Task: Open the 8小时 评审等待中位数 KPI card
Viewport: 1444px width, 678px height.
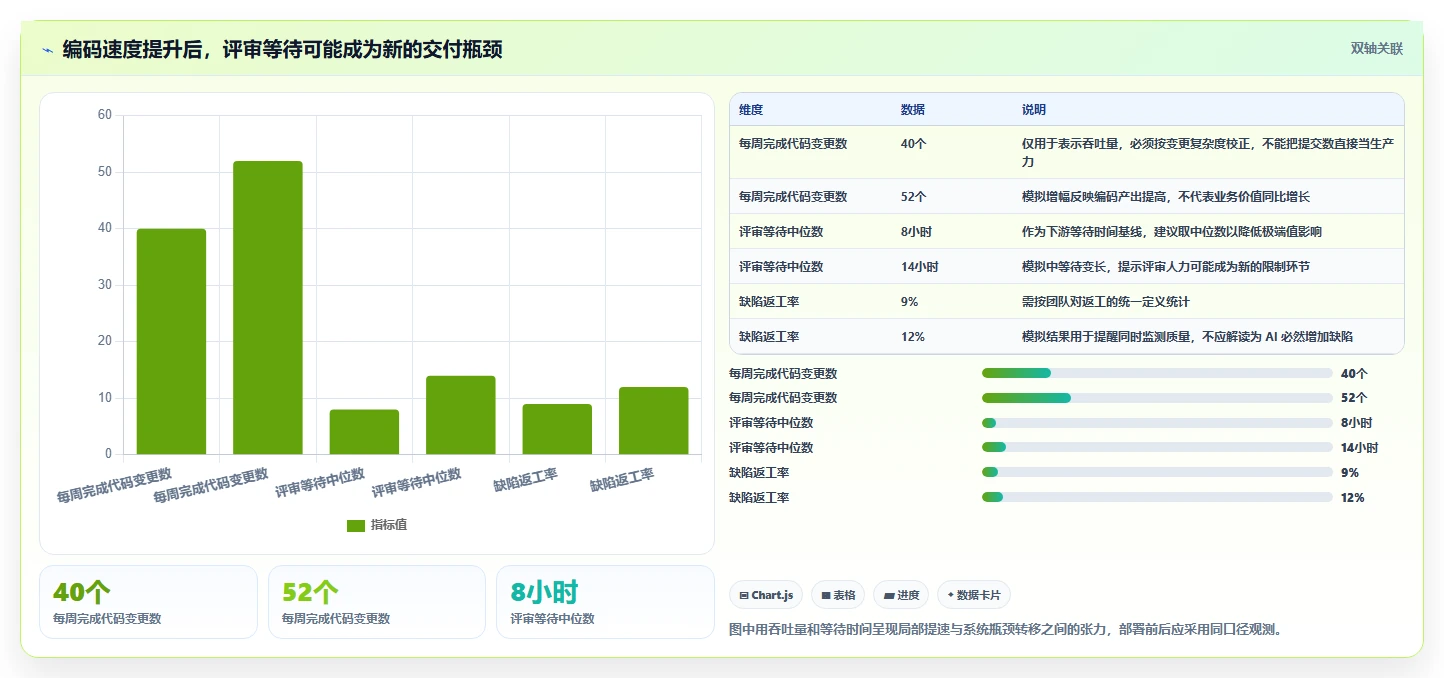Action: point(605,602)
